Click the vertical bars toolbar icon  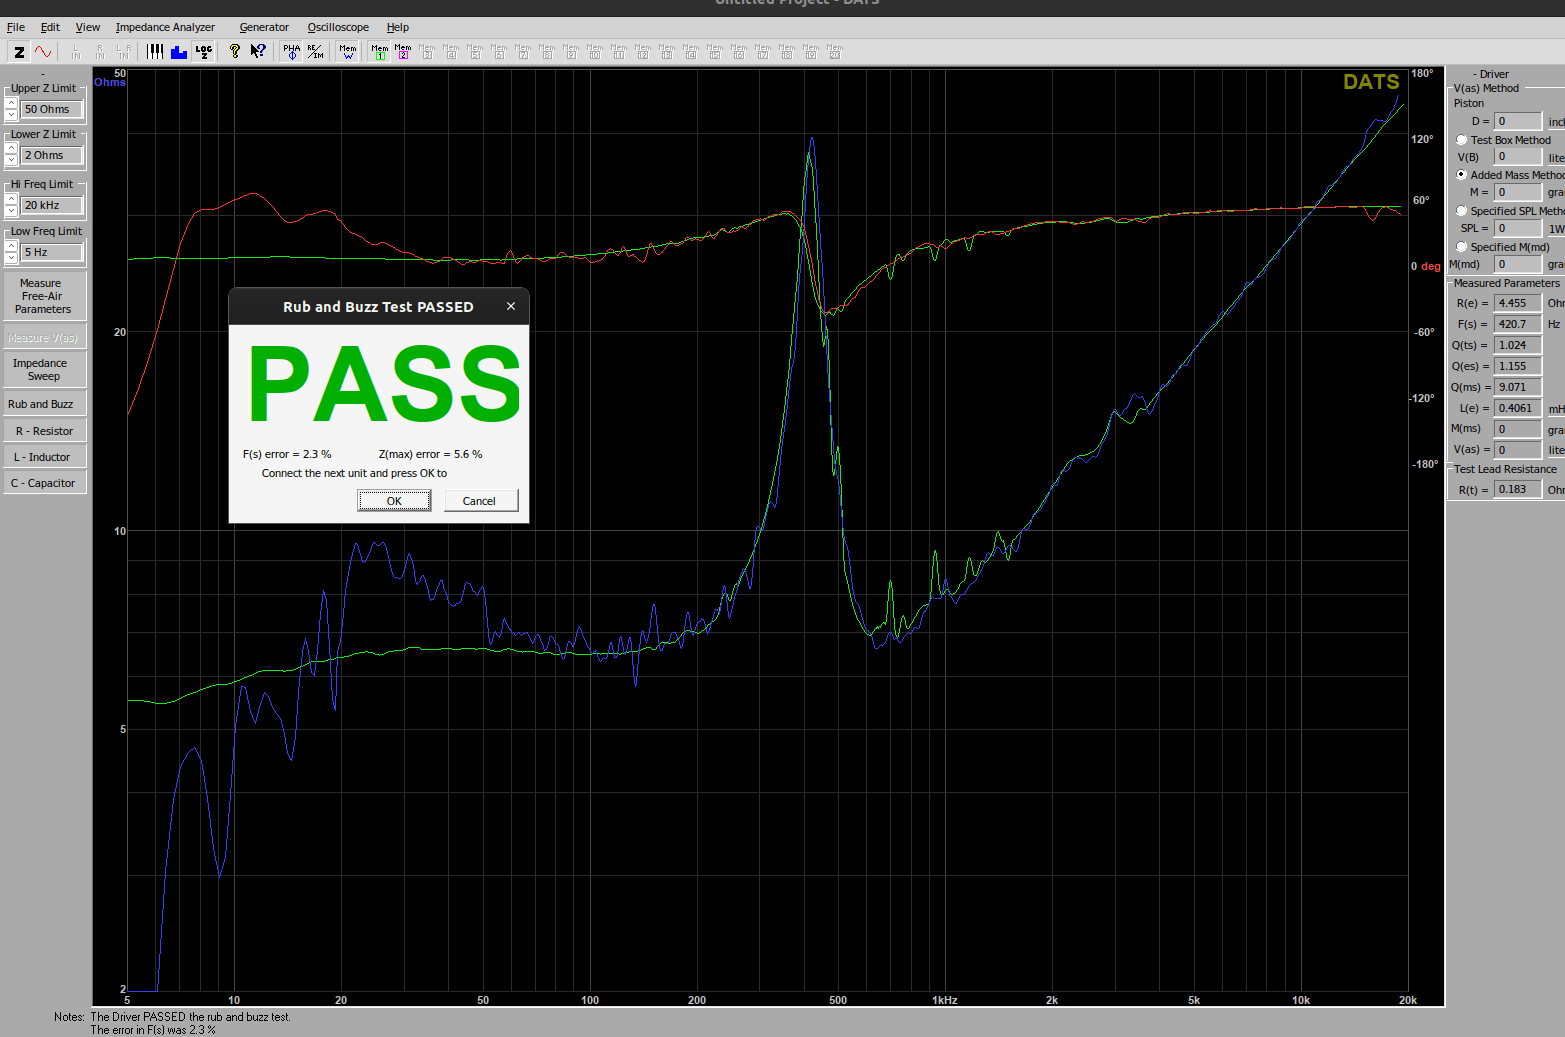pos(155,51)
